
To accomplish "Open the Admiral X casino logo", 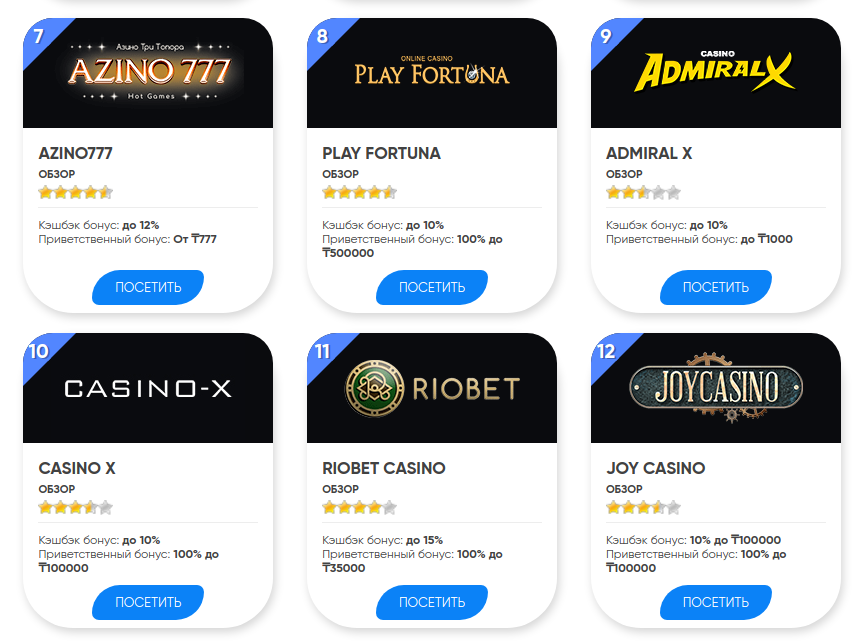I will coord(715,71).
